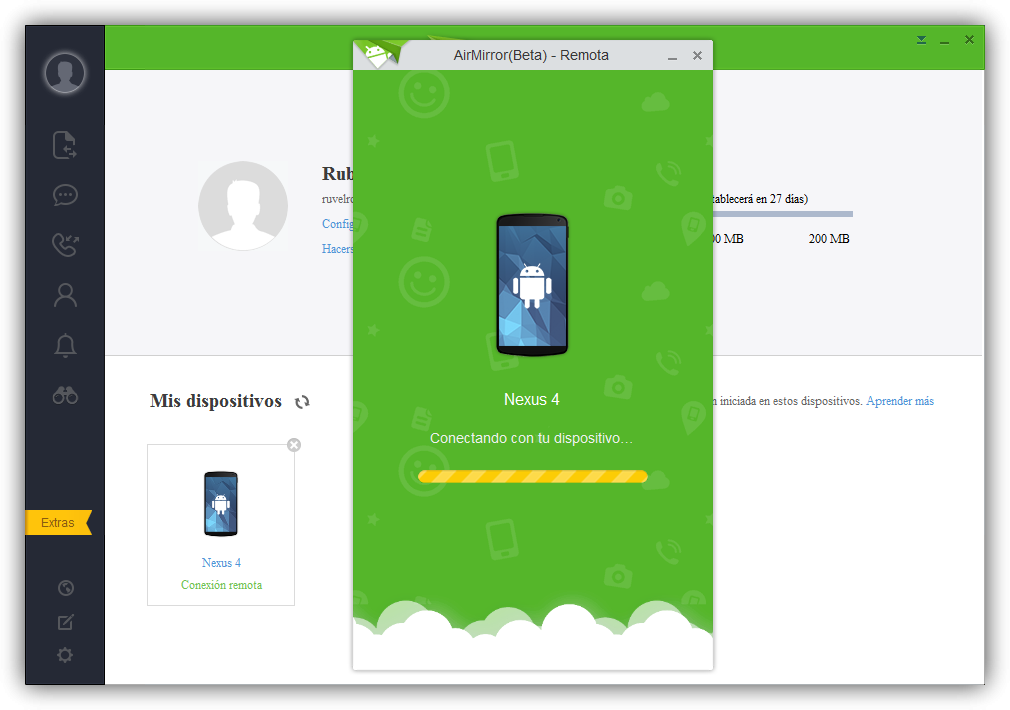Click the yellow connecting progress bar
Viewport: 1010px width, 710px height.
[533, 477]
